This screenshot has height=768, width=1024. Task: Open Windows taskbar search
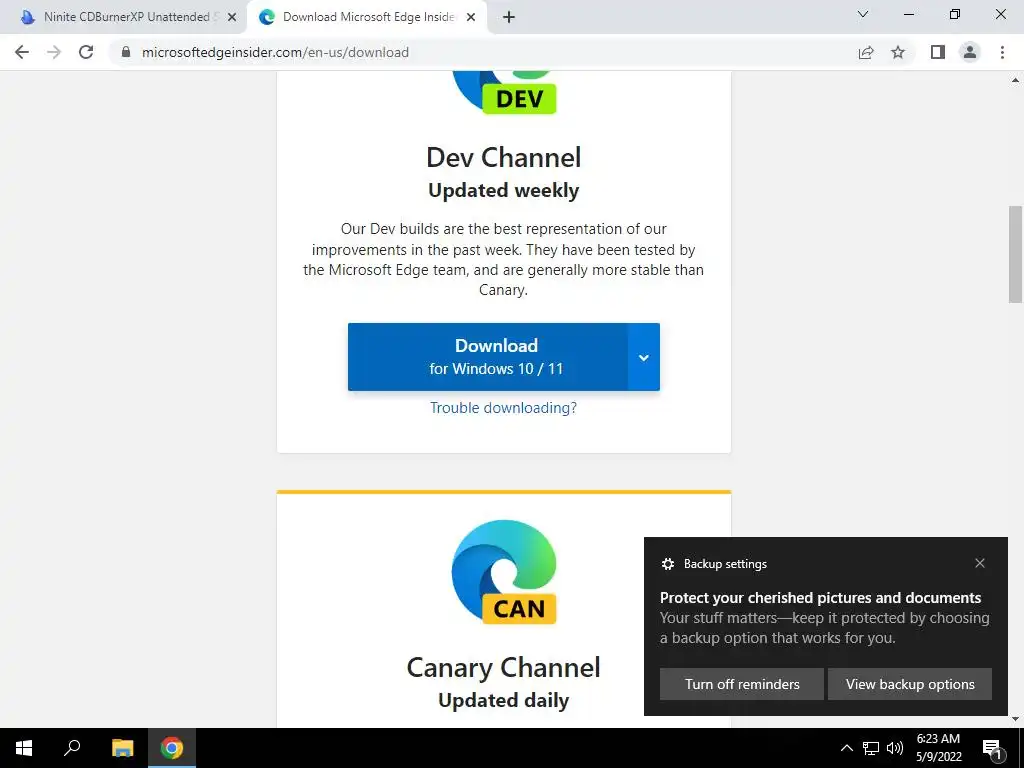pyautogui.click(x=72, y=748)
